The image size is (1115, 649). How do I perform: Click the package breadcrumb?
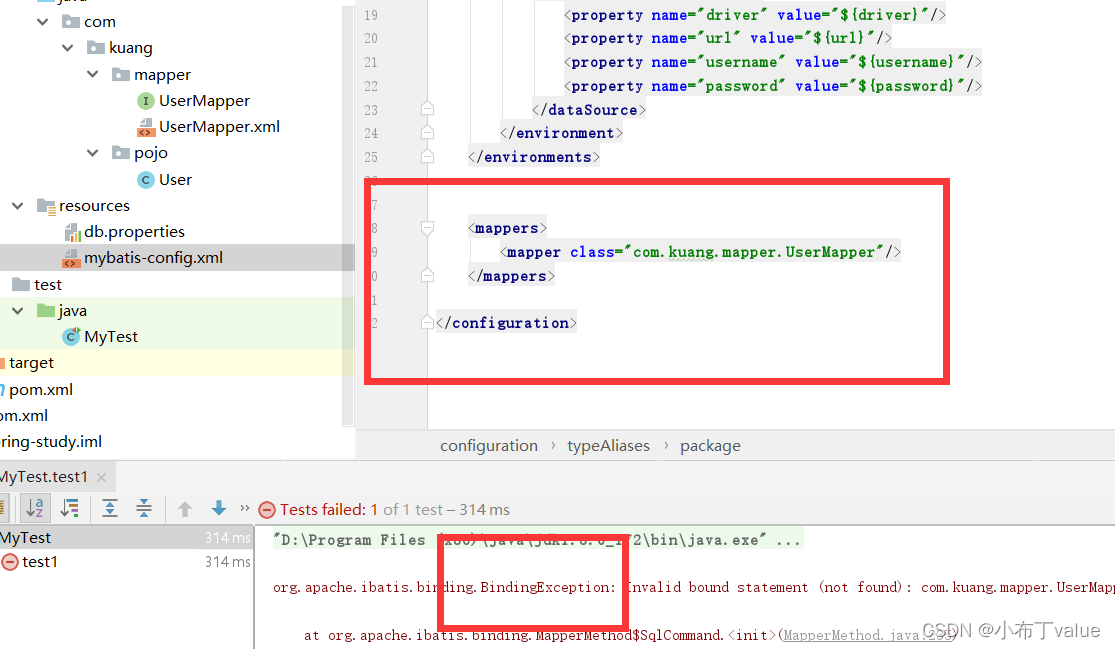click(710, 446)
